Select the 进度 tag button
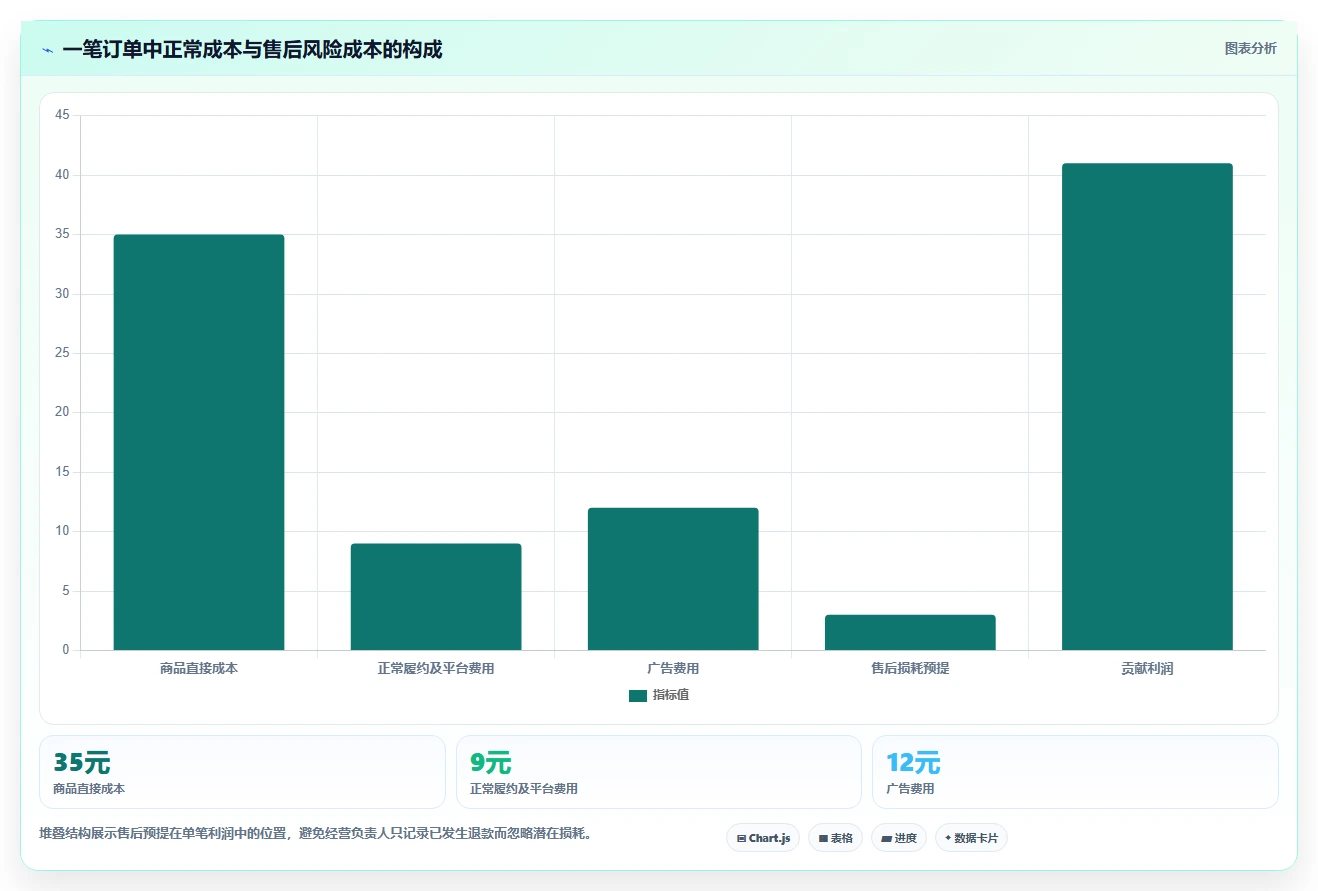The width and height of the screenshot is (1318, 891). pos(899,838)
